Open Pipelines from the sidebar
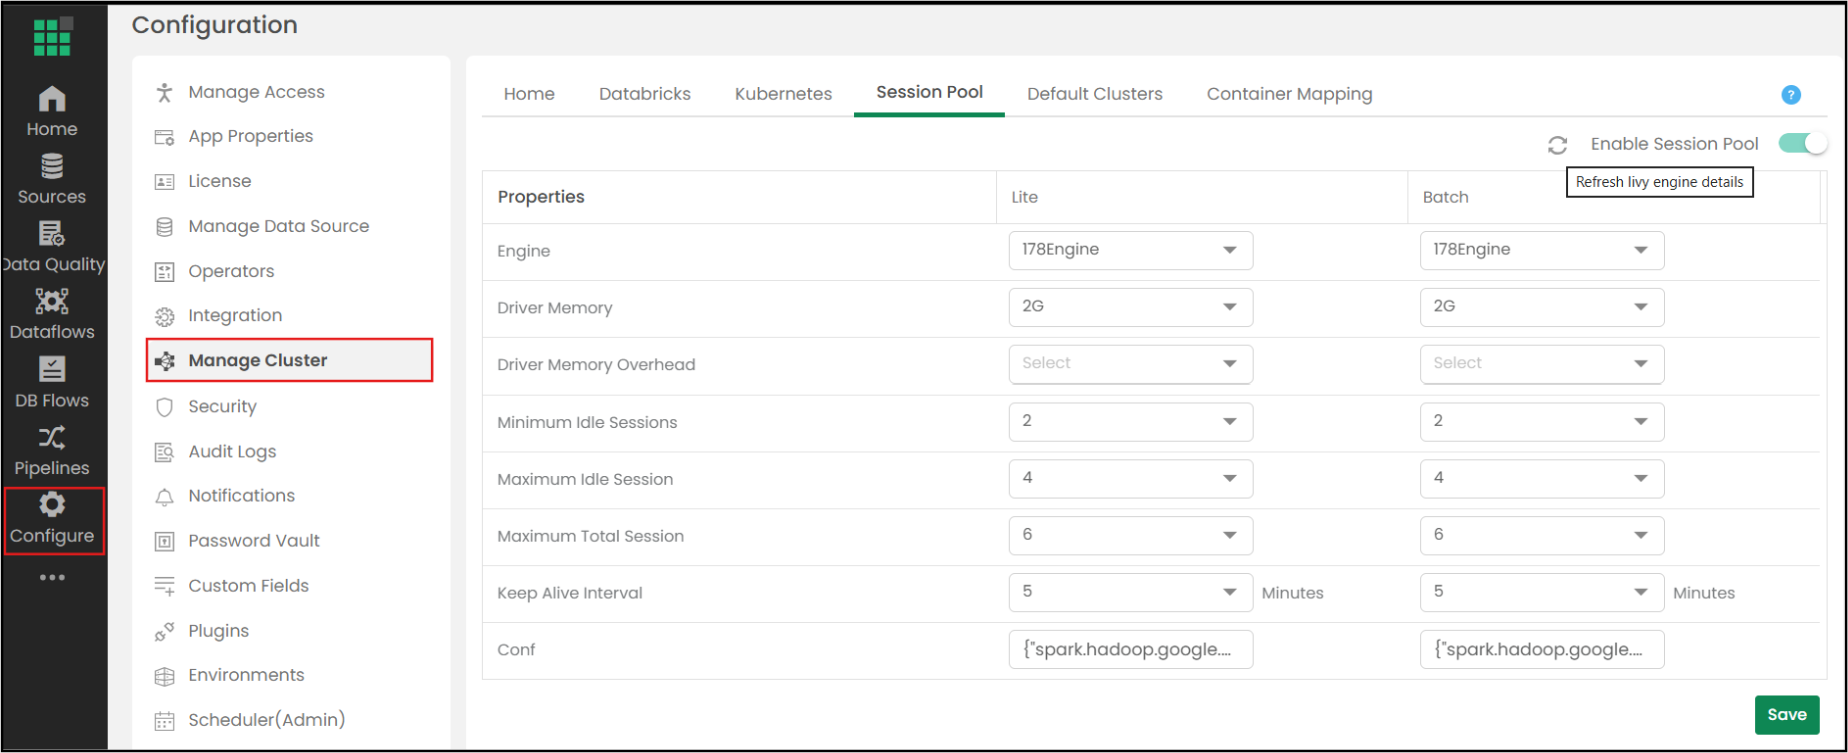 52,451
